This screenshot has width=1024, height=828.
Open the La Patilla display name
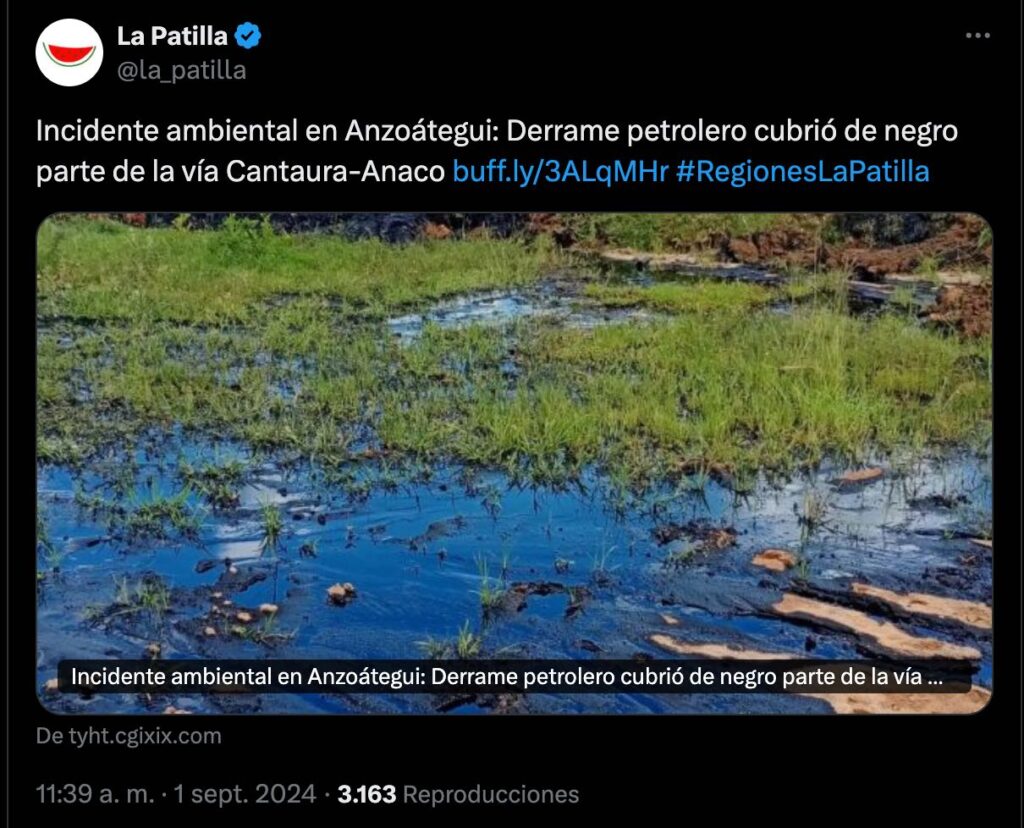point(172,36)
